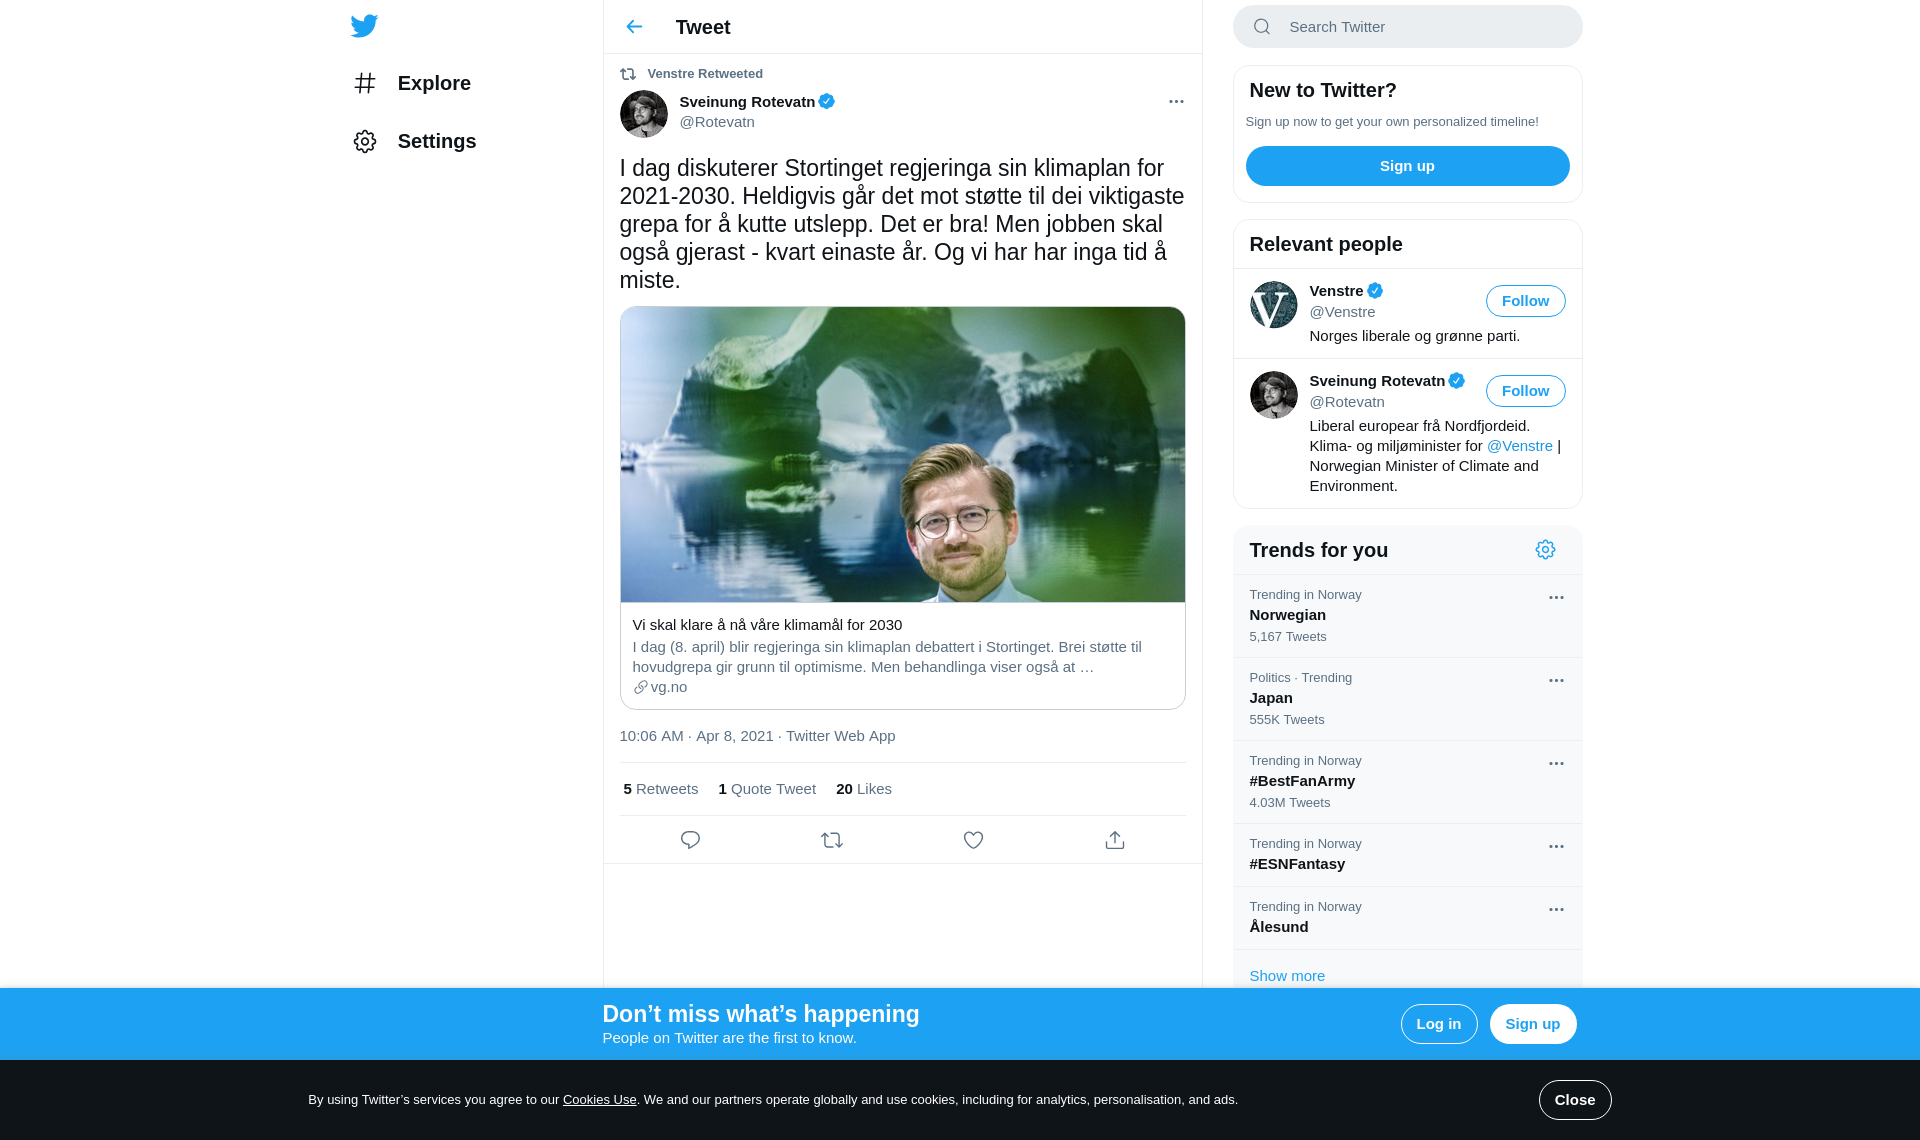
Task: Click Rotevatn's verified badge in Relevant people
Action: [x=1457, y=381]
